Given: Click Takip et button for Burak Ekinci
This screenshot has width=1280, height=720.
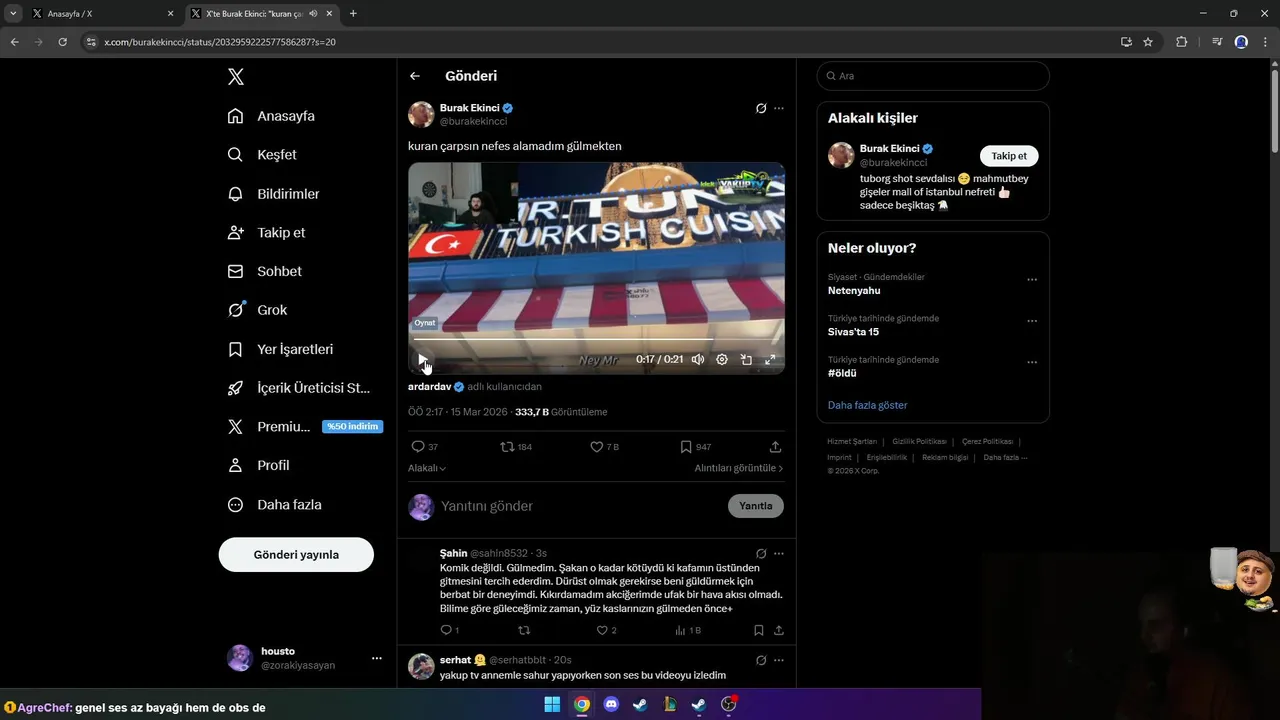Looking at the screenshot, I should (x=1009, y=156).
